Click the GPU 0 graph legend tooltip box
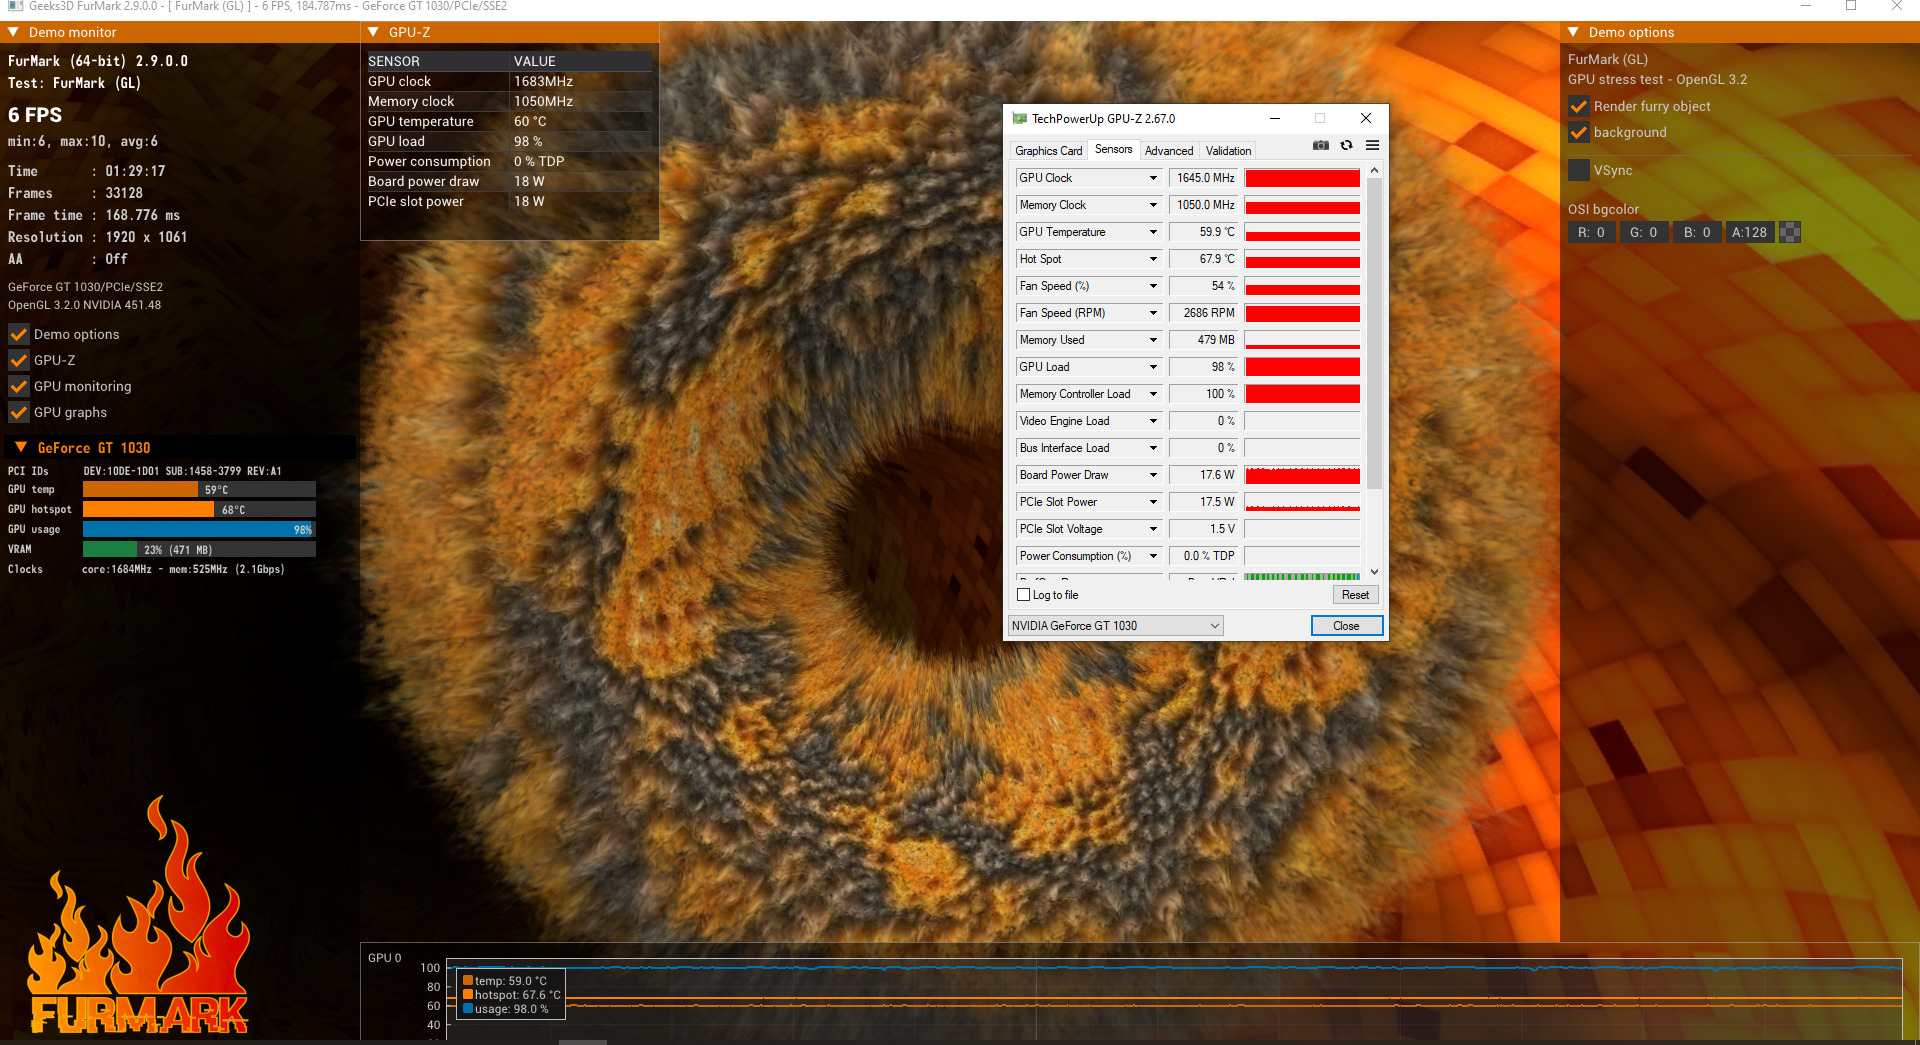The height and width of the screenshot is (1045, 1920). (511, 994)
